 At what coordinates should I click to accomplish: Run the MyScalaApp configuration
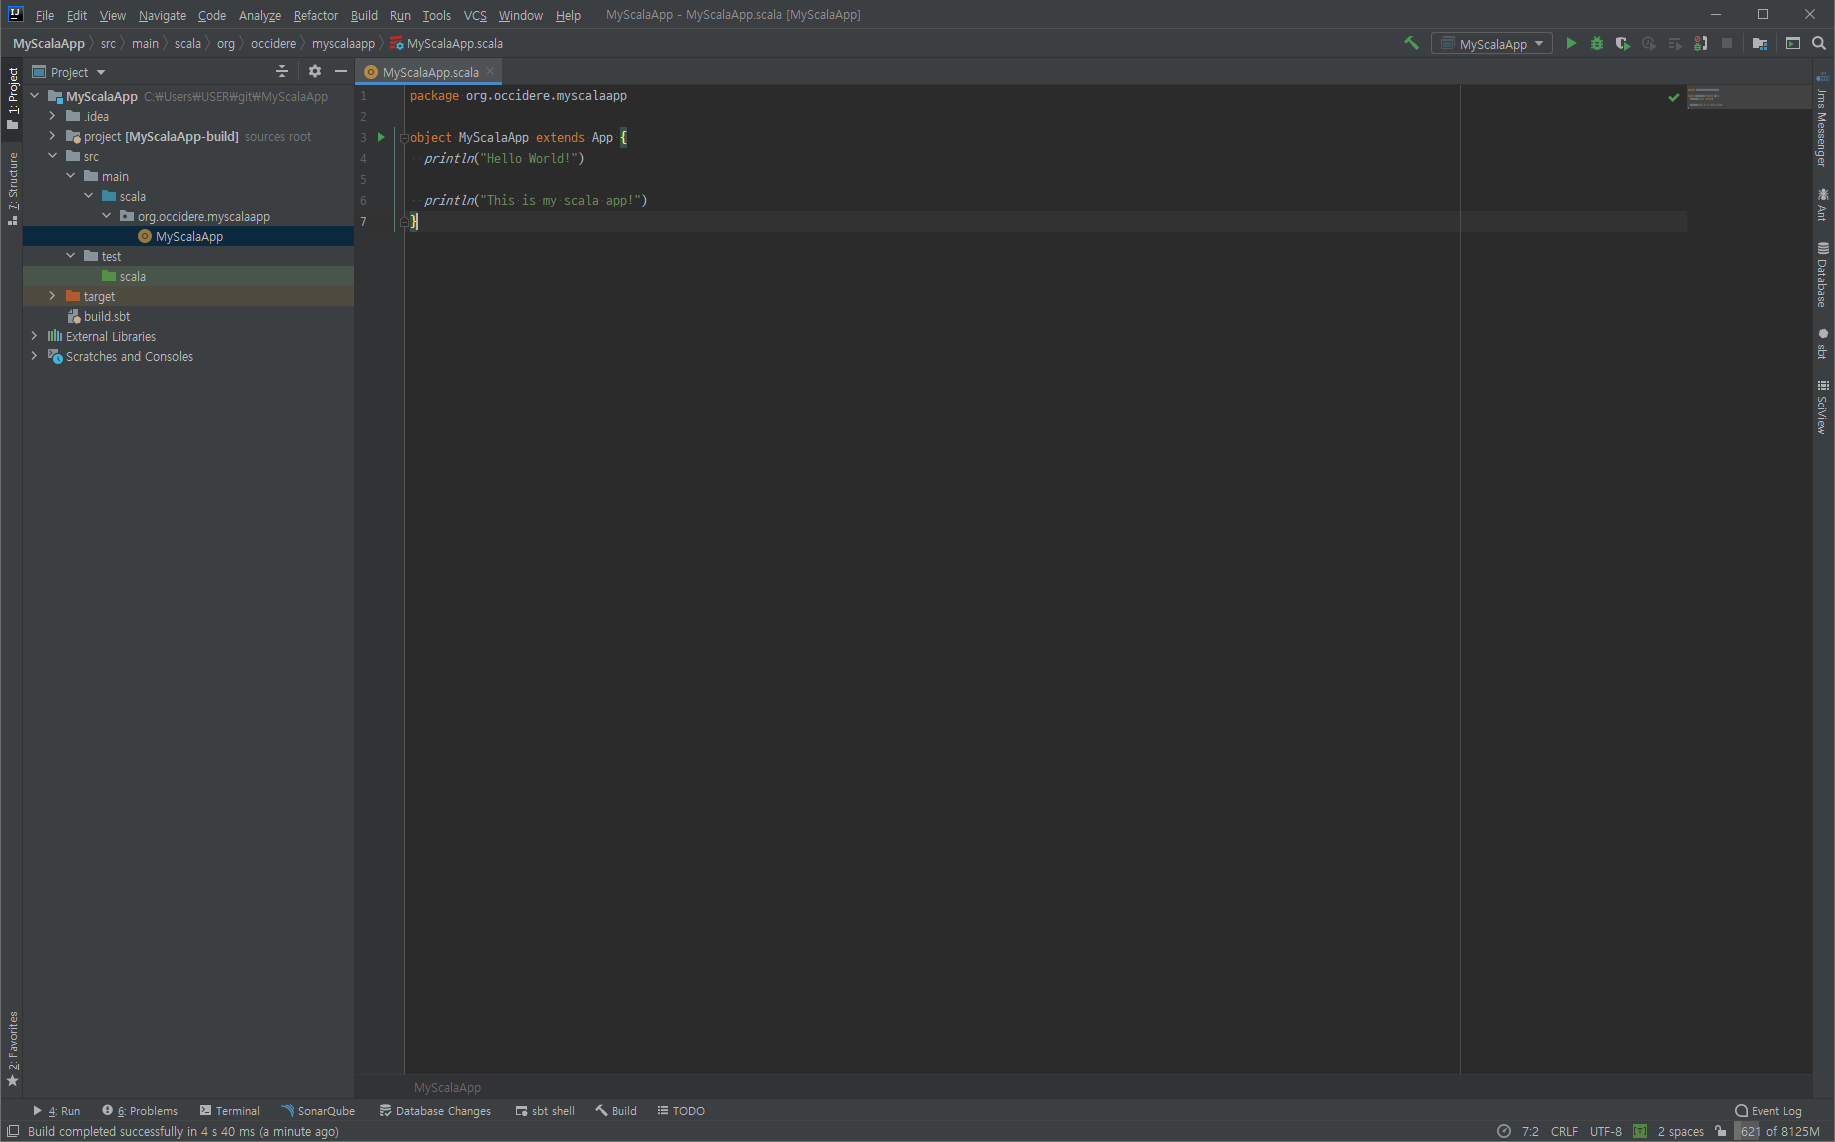1570,43
